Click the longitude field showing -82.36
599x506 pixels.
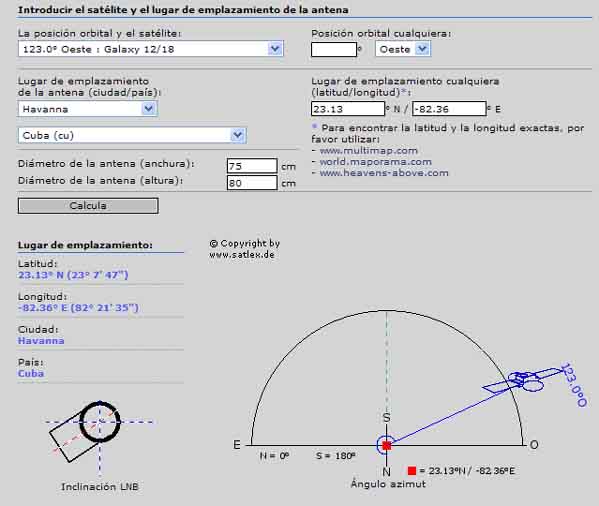point(449,109)
